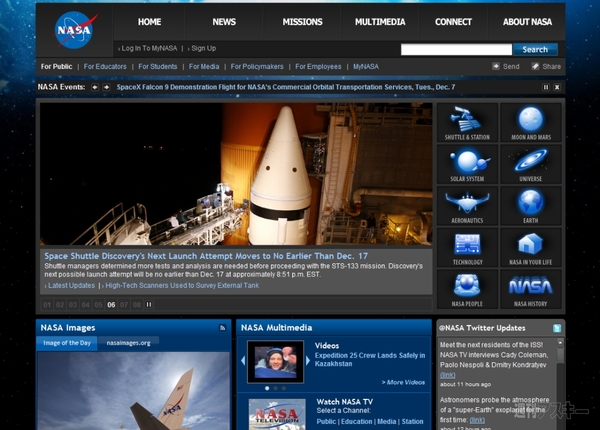
Task: Open the NASA in Your Life house icon
Action: [531, 248]
